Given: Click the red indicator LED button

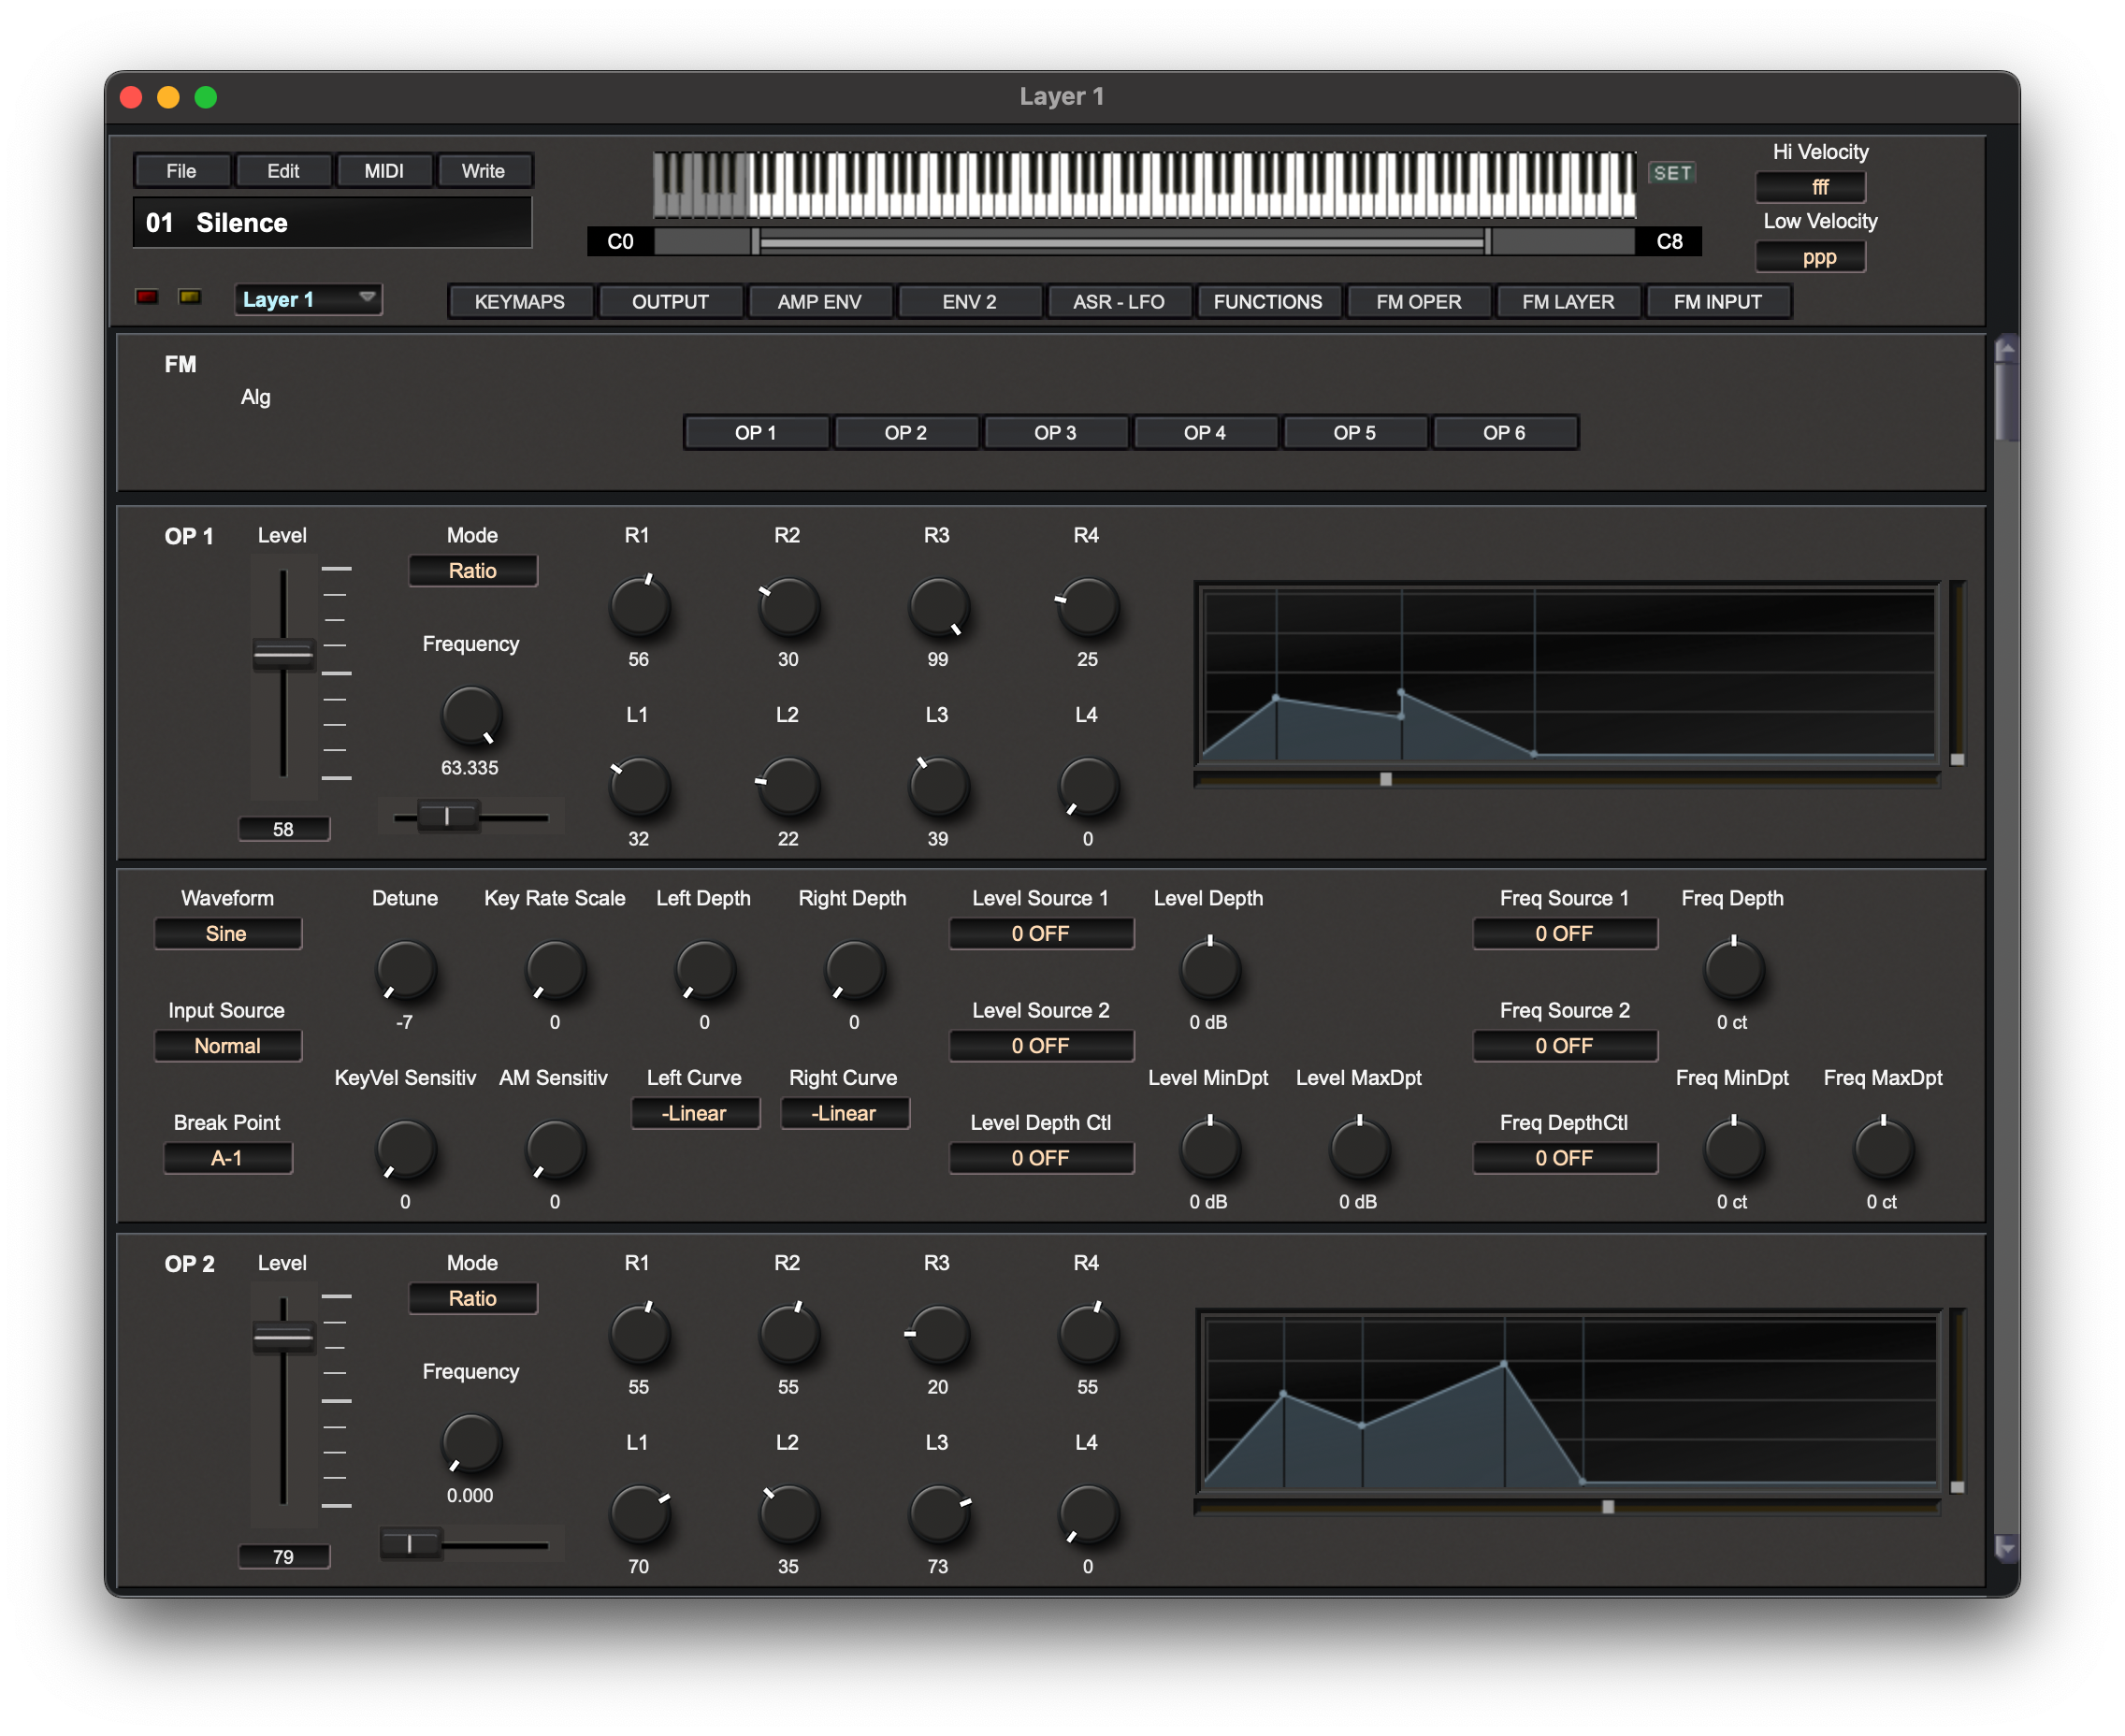Looking at the screenshot, I should pyautogui.click(x=147, y=297).
